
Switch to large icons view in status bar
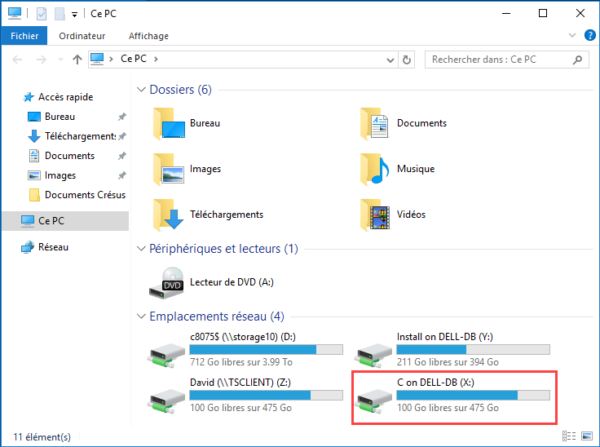tap(587, 436)
